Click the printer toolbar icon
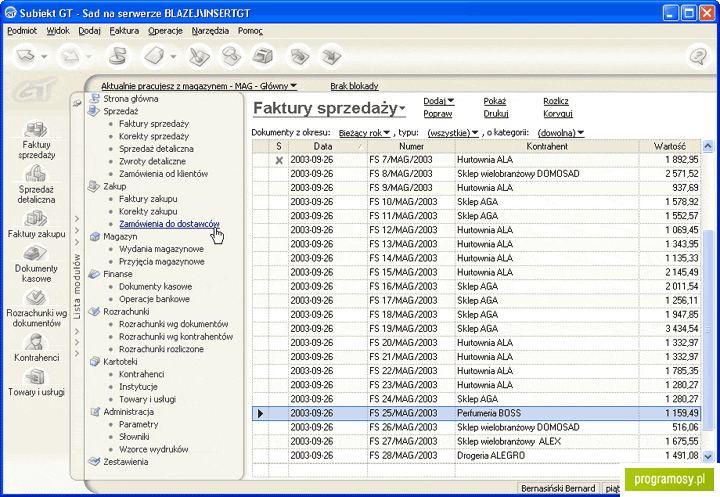Viewport: 720px width, 497px height. pyautogui.click(x=264, y=56)
